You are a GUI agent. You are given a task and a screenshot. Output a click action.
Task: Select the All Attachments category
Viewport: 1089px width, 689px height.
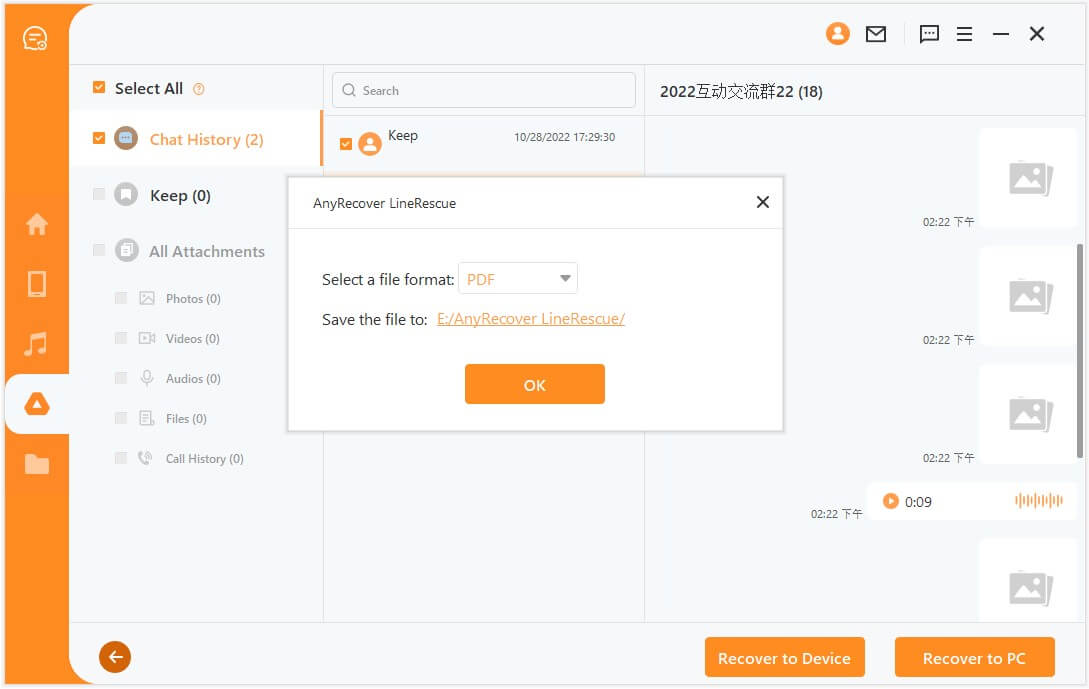[x=207, y=251]
